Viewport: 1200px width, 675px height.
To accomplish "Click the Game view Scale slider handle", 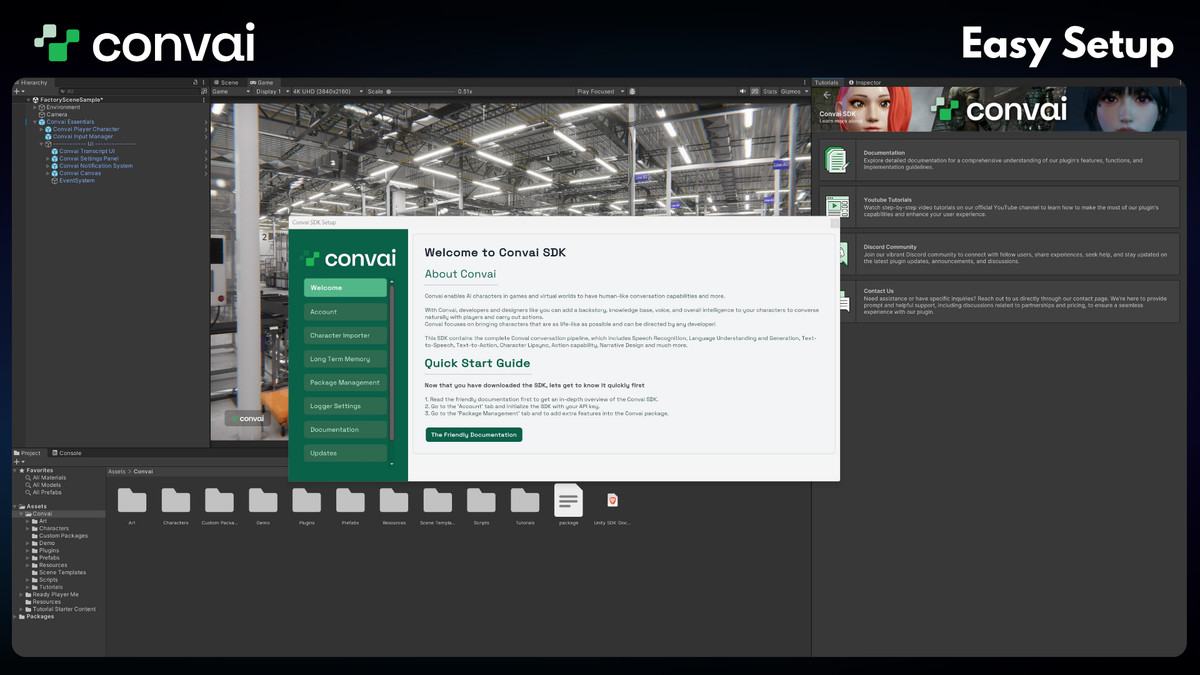I will [389, 91].
